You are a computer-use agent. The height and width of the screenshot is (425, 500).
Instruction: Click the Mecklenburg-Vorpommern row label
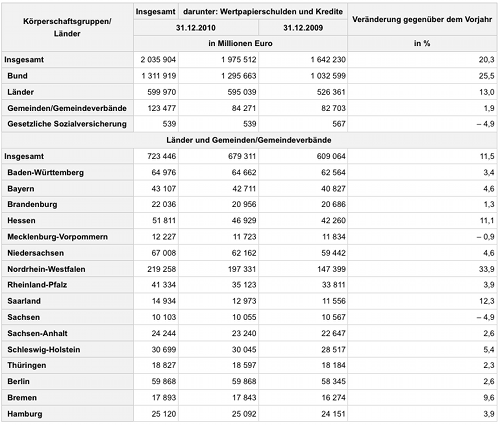pos(57,237)
